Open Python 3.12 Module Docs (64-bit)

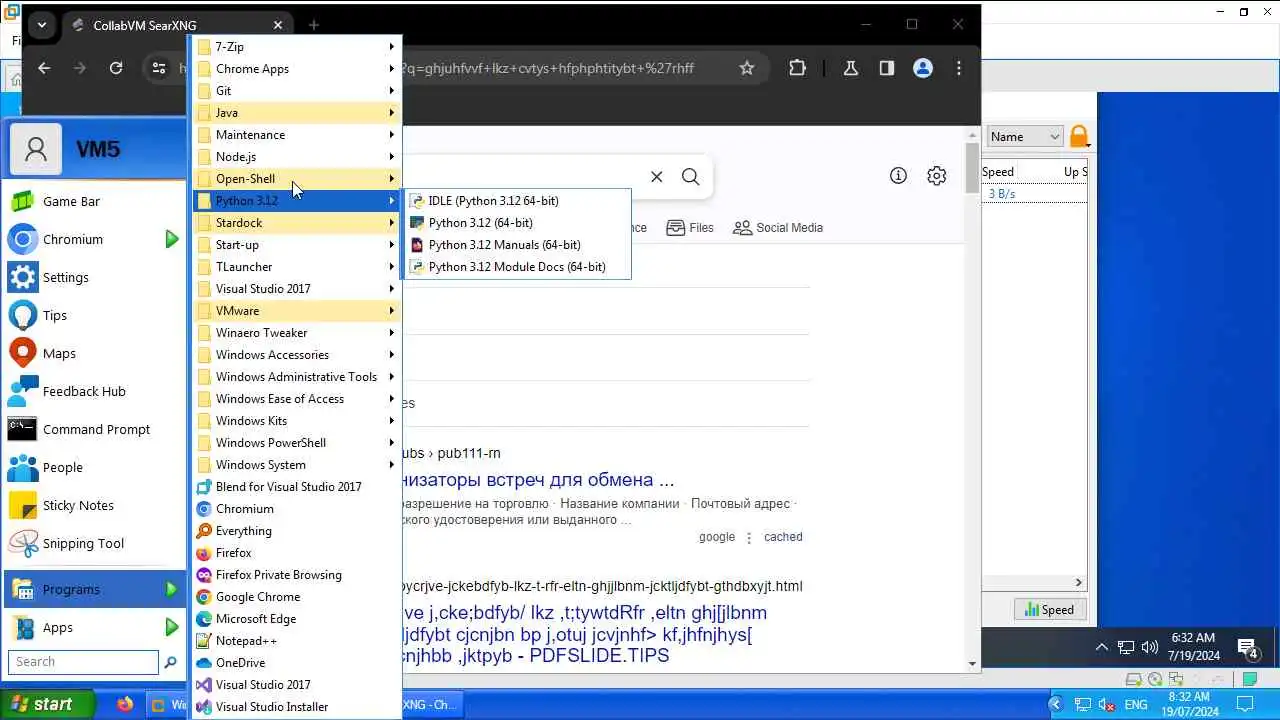(516, 267)
